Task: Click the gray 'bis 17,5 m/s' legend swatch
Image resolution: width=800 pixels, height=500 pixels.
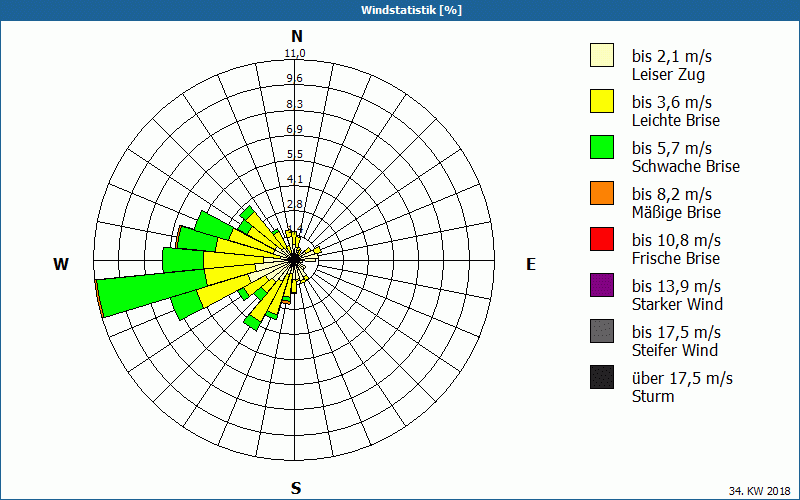Action: [x=602, y=331]
